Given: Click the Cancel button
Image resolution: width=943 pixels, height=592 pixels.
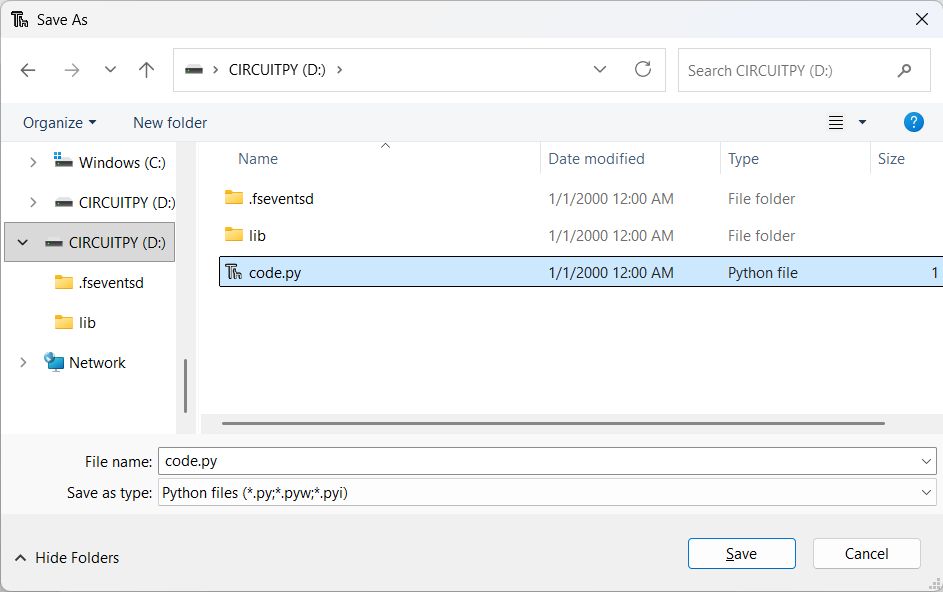Looking at the screenshot, I should (866, 553).
